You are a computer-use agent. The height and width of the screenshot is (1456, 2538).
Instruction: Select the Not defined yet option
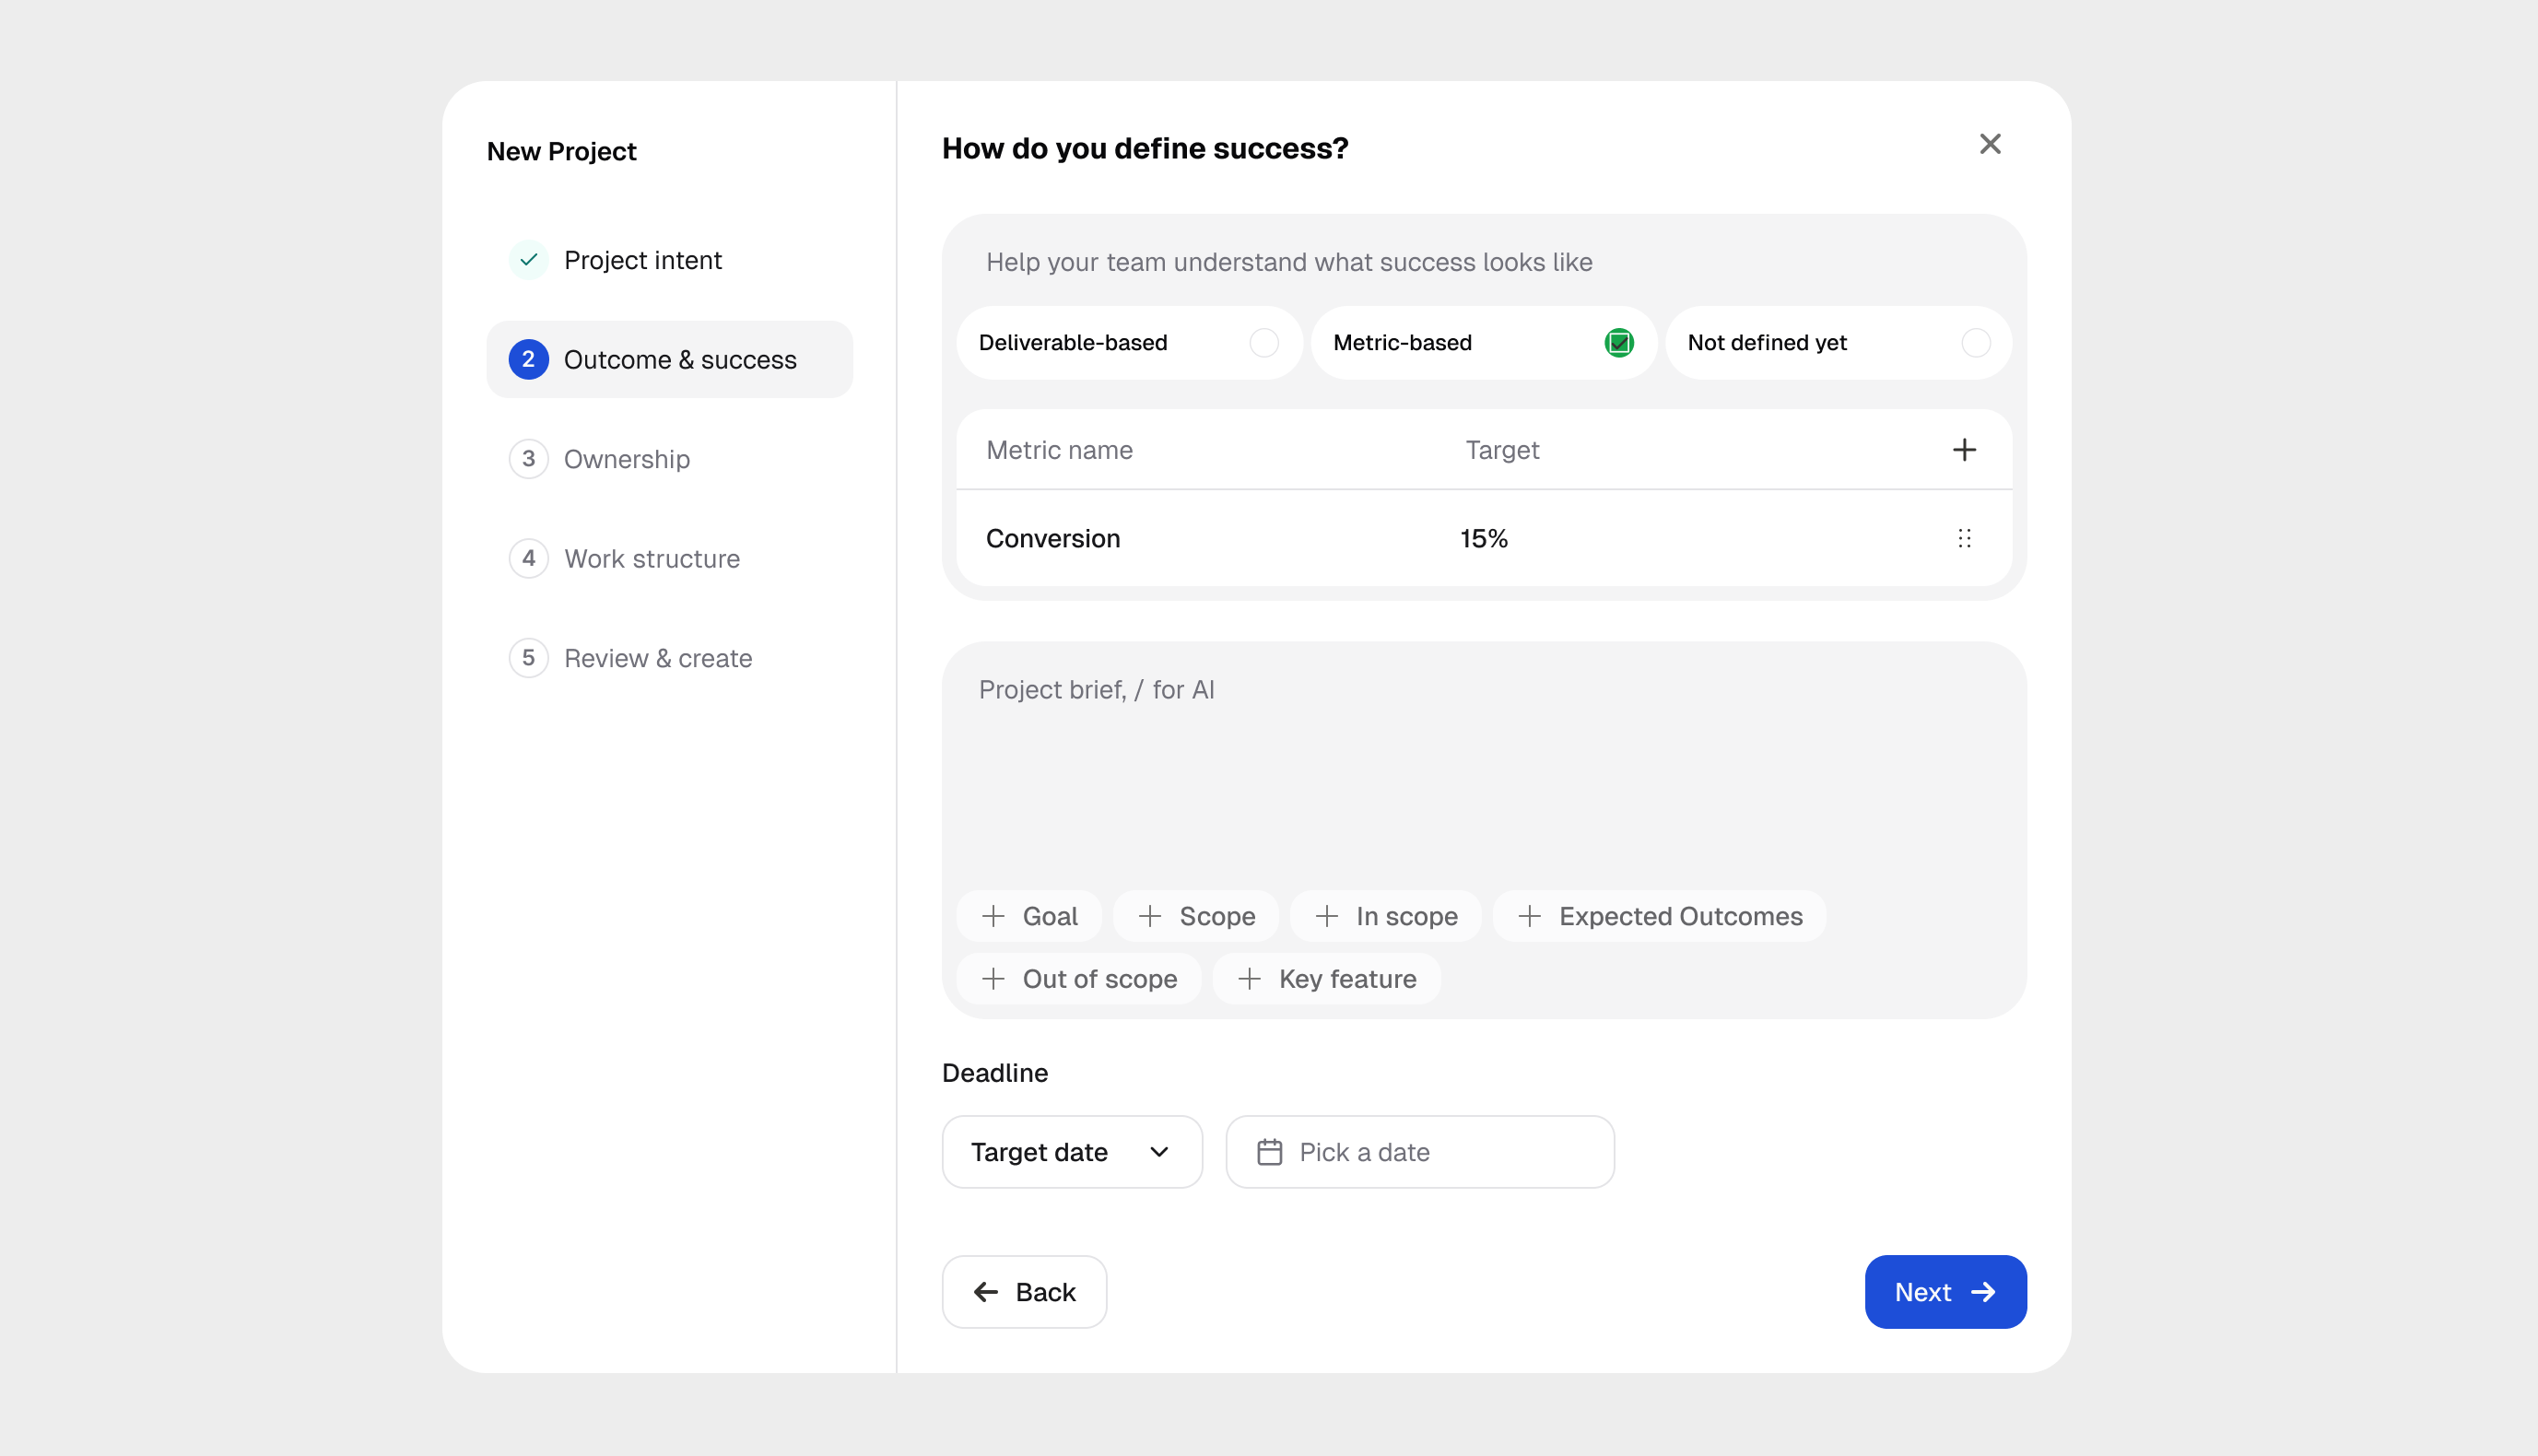point(1838,343)
